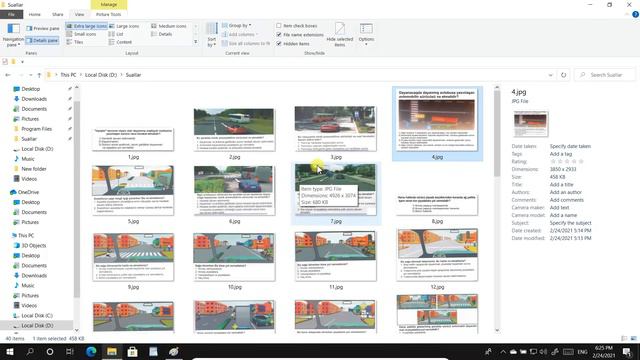Expand the layout gallery more arrow
Image resolution: width=640 pixels, height=360 pixels.
pyautogui.click(x=196, y=42)
